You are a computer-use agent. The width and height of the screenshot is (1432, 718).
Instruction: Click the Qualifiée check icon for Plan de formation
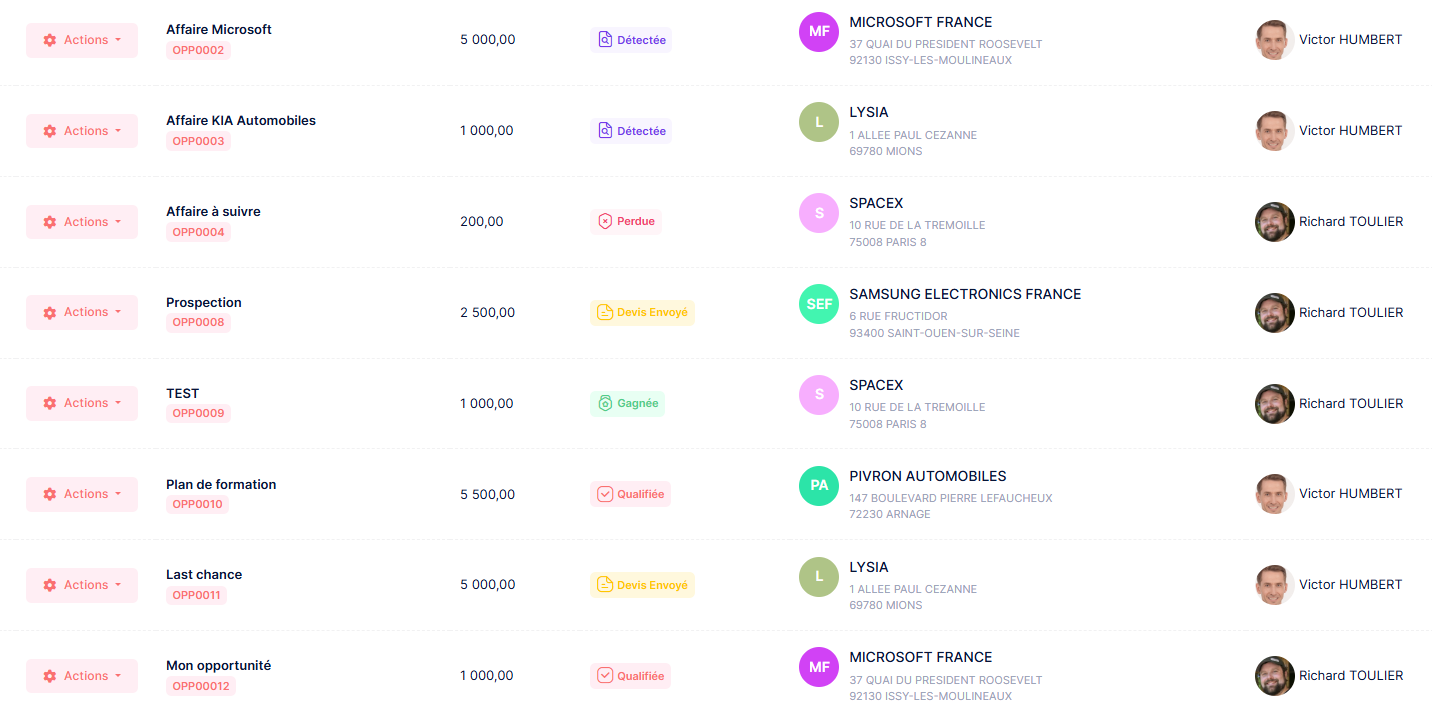coord(604,494)
